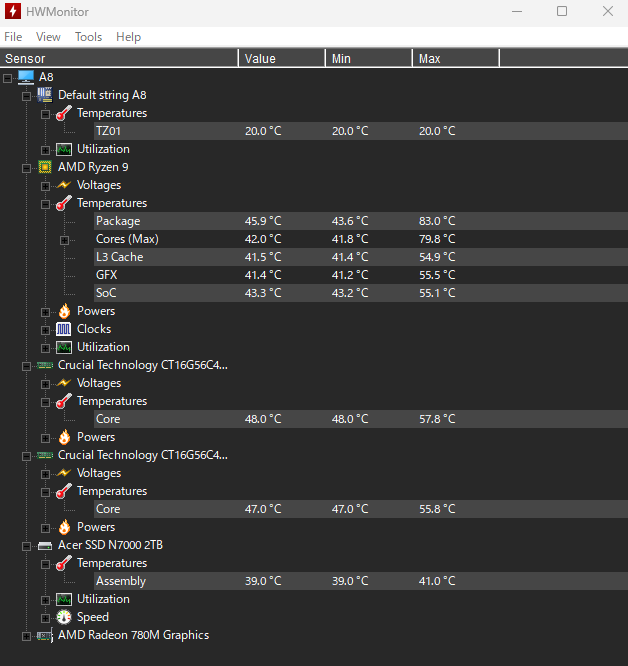Viewport: 628px width, 666px height.
Task: Click the Clocks chip icon
Action: (64, 329)
